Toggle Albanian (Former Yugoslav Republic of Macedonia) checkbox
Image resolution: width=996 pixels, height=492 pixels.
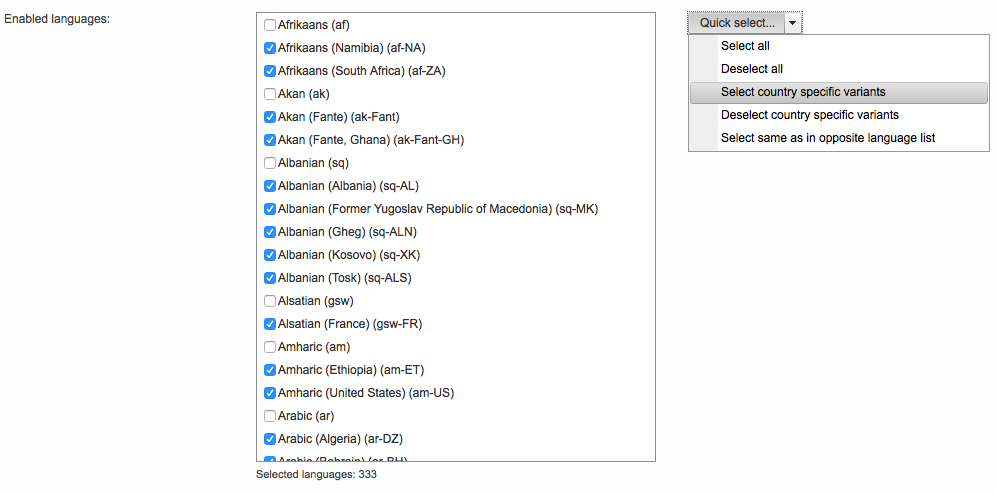tap(270, 209)
